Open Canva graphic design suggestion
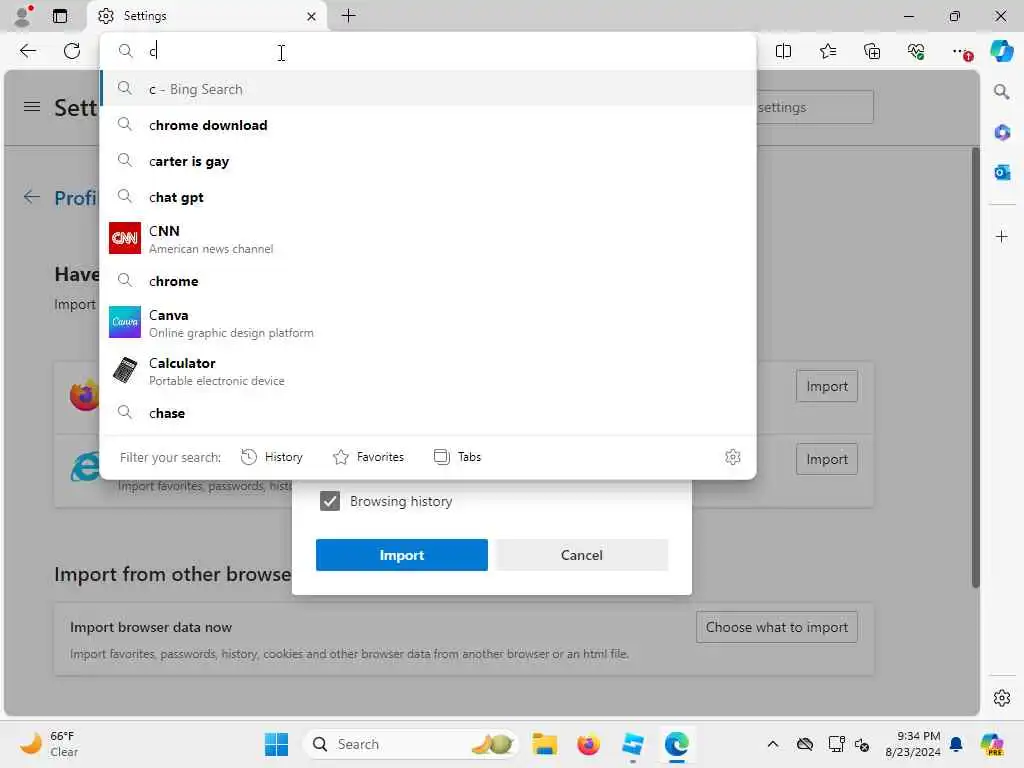 (428, 323)
